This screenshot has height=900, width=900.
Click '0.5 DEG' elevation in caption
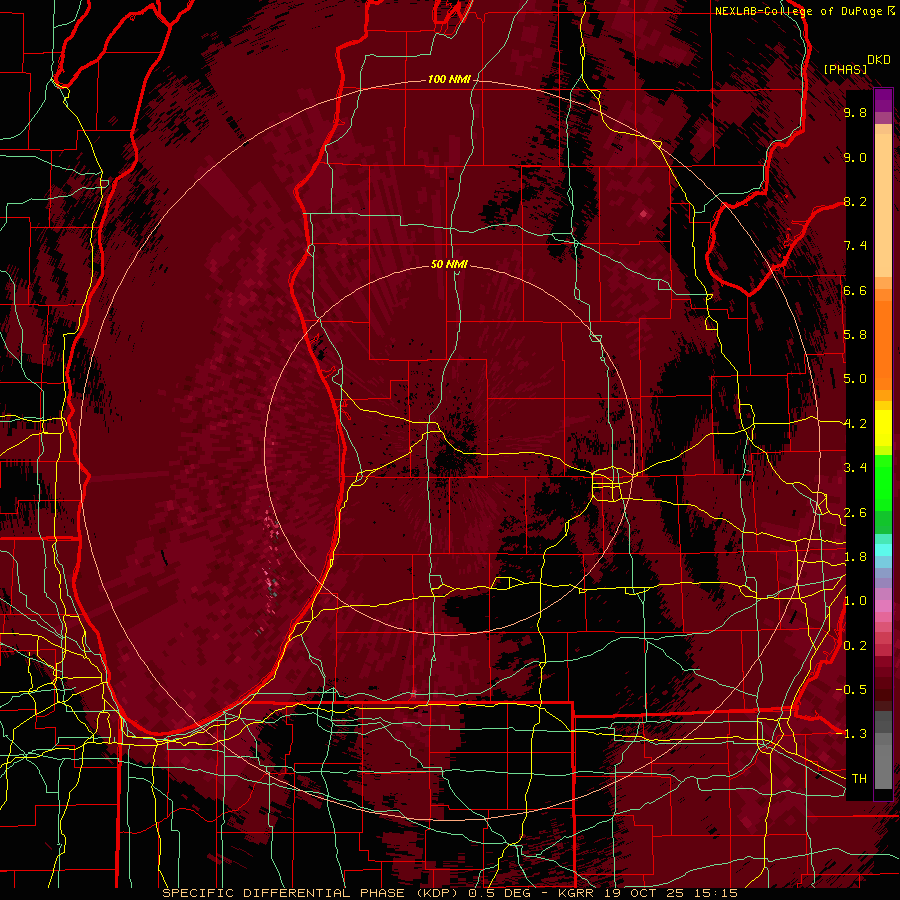click(498, 893)
